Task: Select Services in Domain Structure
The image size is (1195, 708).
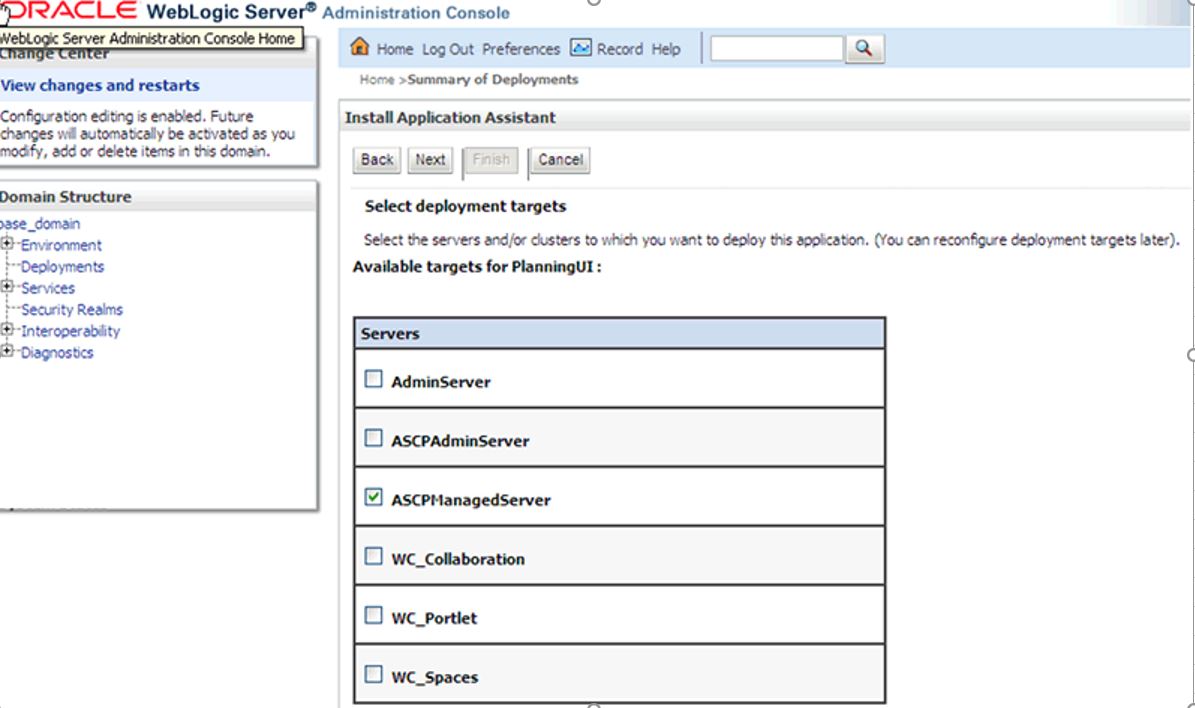Action: pyautogui.click(x=48, y=288)
